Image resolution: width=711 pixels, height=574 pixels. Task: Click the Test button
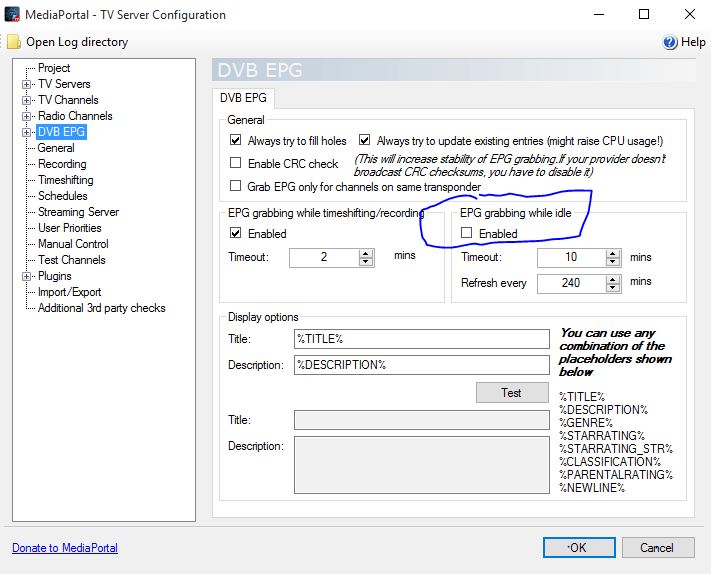(512, 393)
